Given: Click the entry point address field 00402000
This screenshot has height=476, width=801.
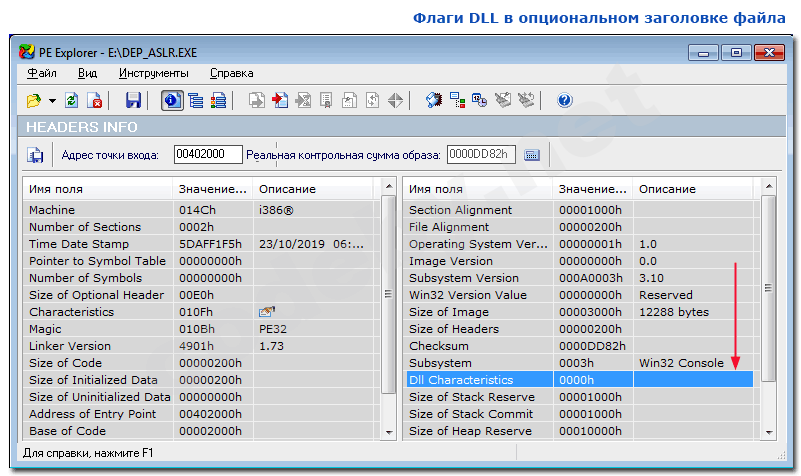Looking at the screenshot, I should pos(208,154).
